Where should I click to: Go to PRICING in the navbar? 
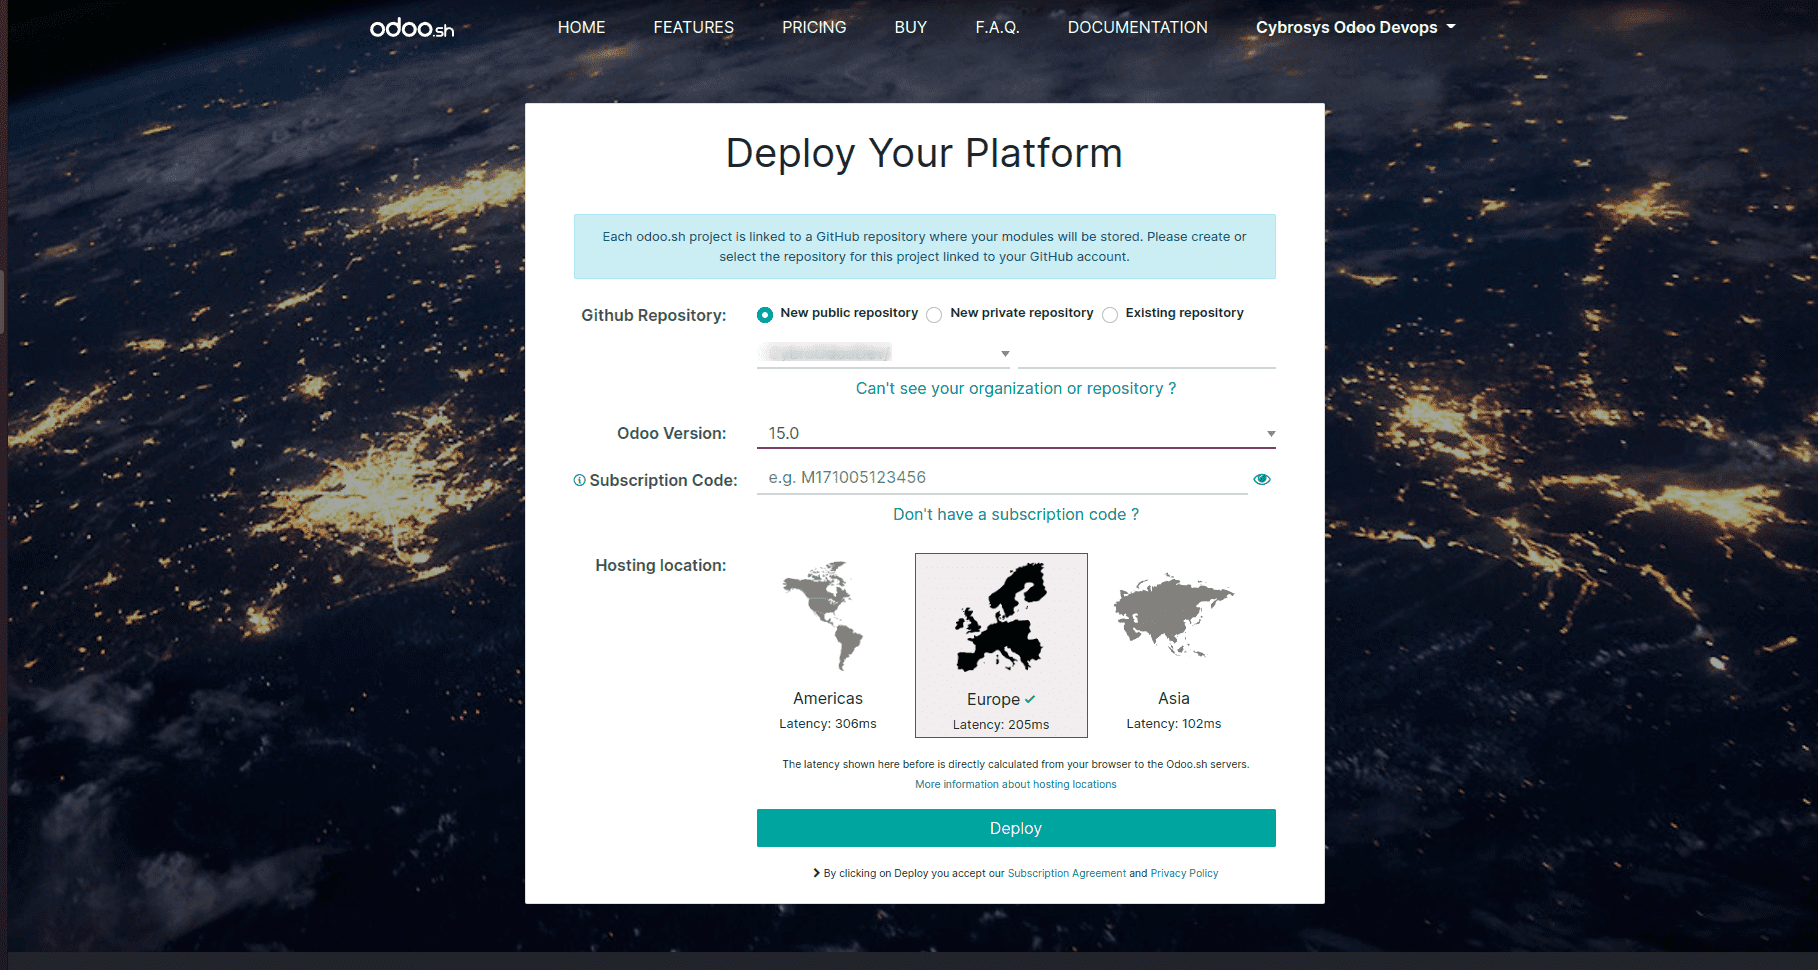814,27
